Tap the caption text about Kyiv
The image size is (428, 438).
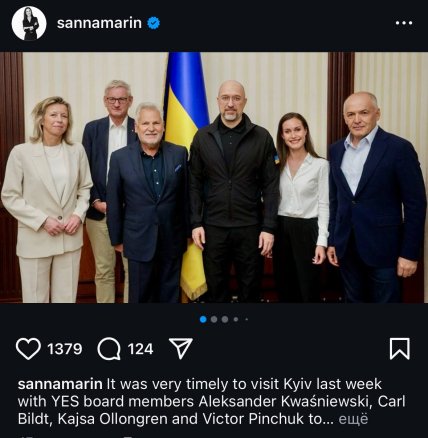(x=212, y=401)
